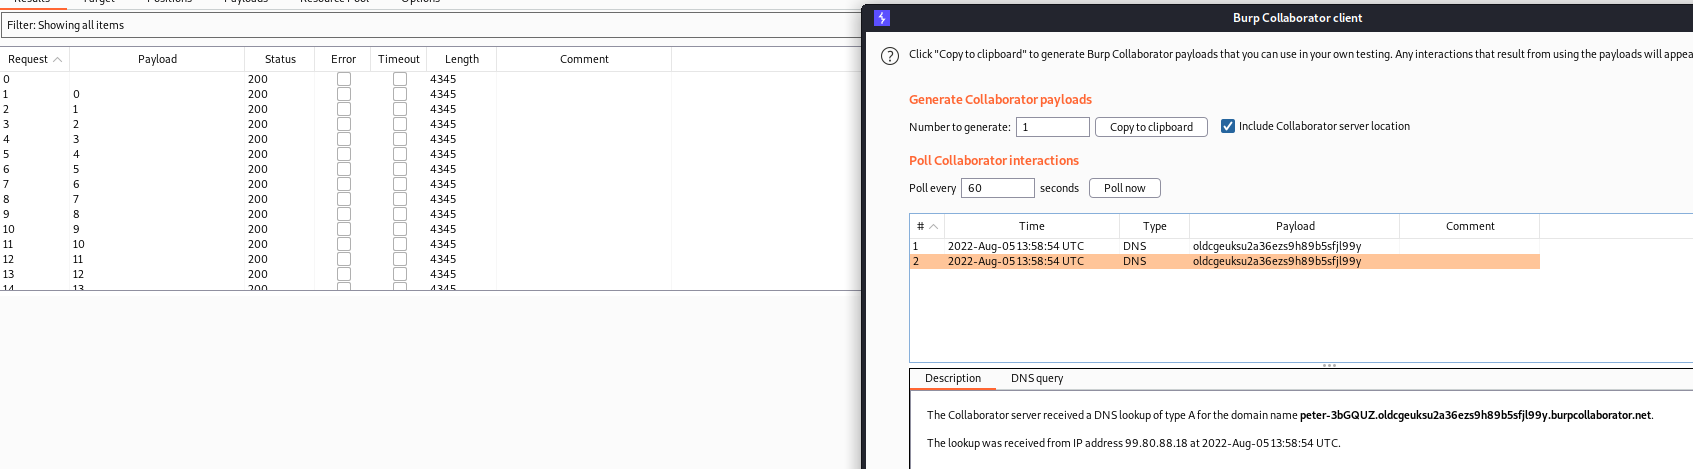The height and width of the screenshot is (469, 1693).
Task: Toggle Error checkbox for request 7
Action: 344,184
